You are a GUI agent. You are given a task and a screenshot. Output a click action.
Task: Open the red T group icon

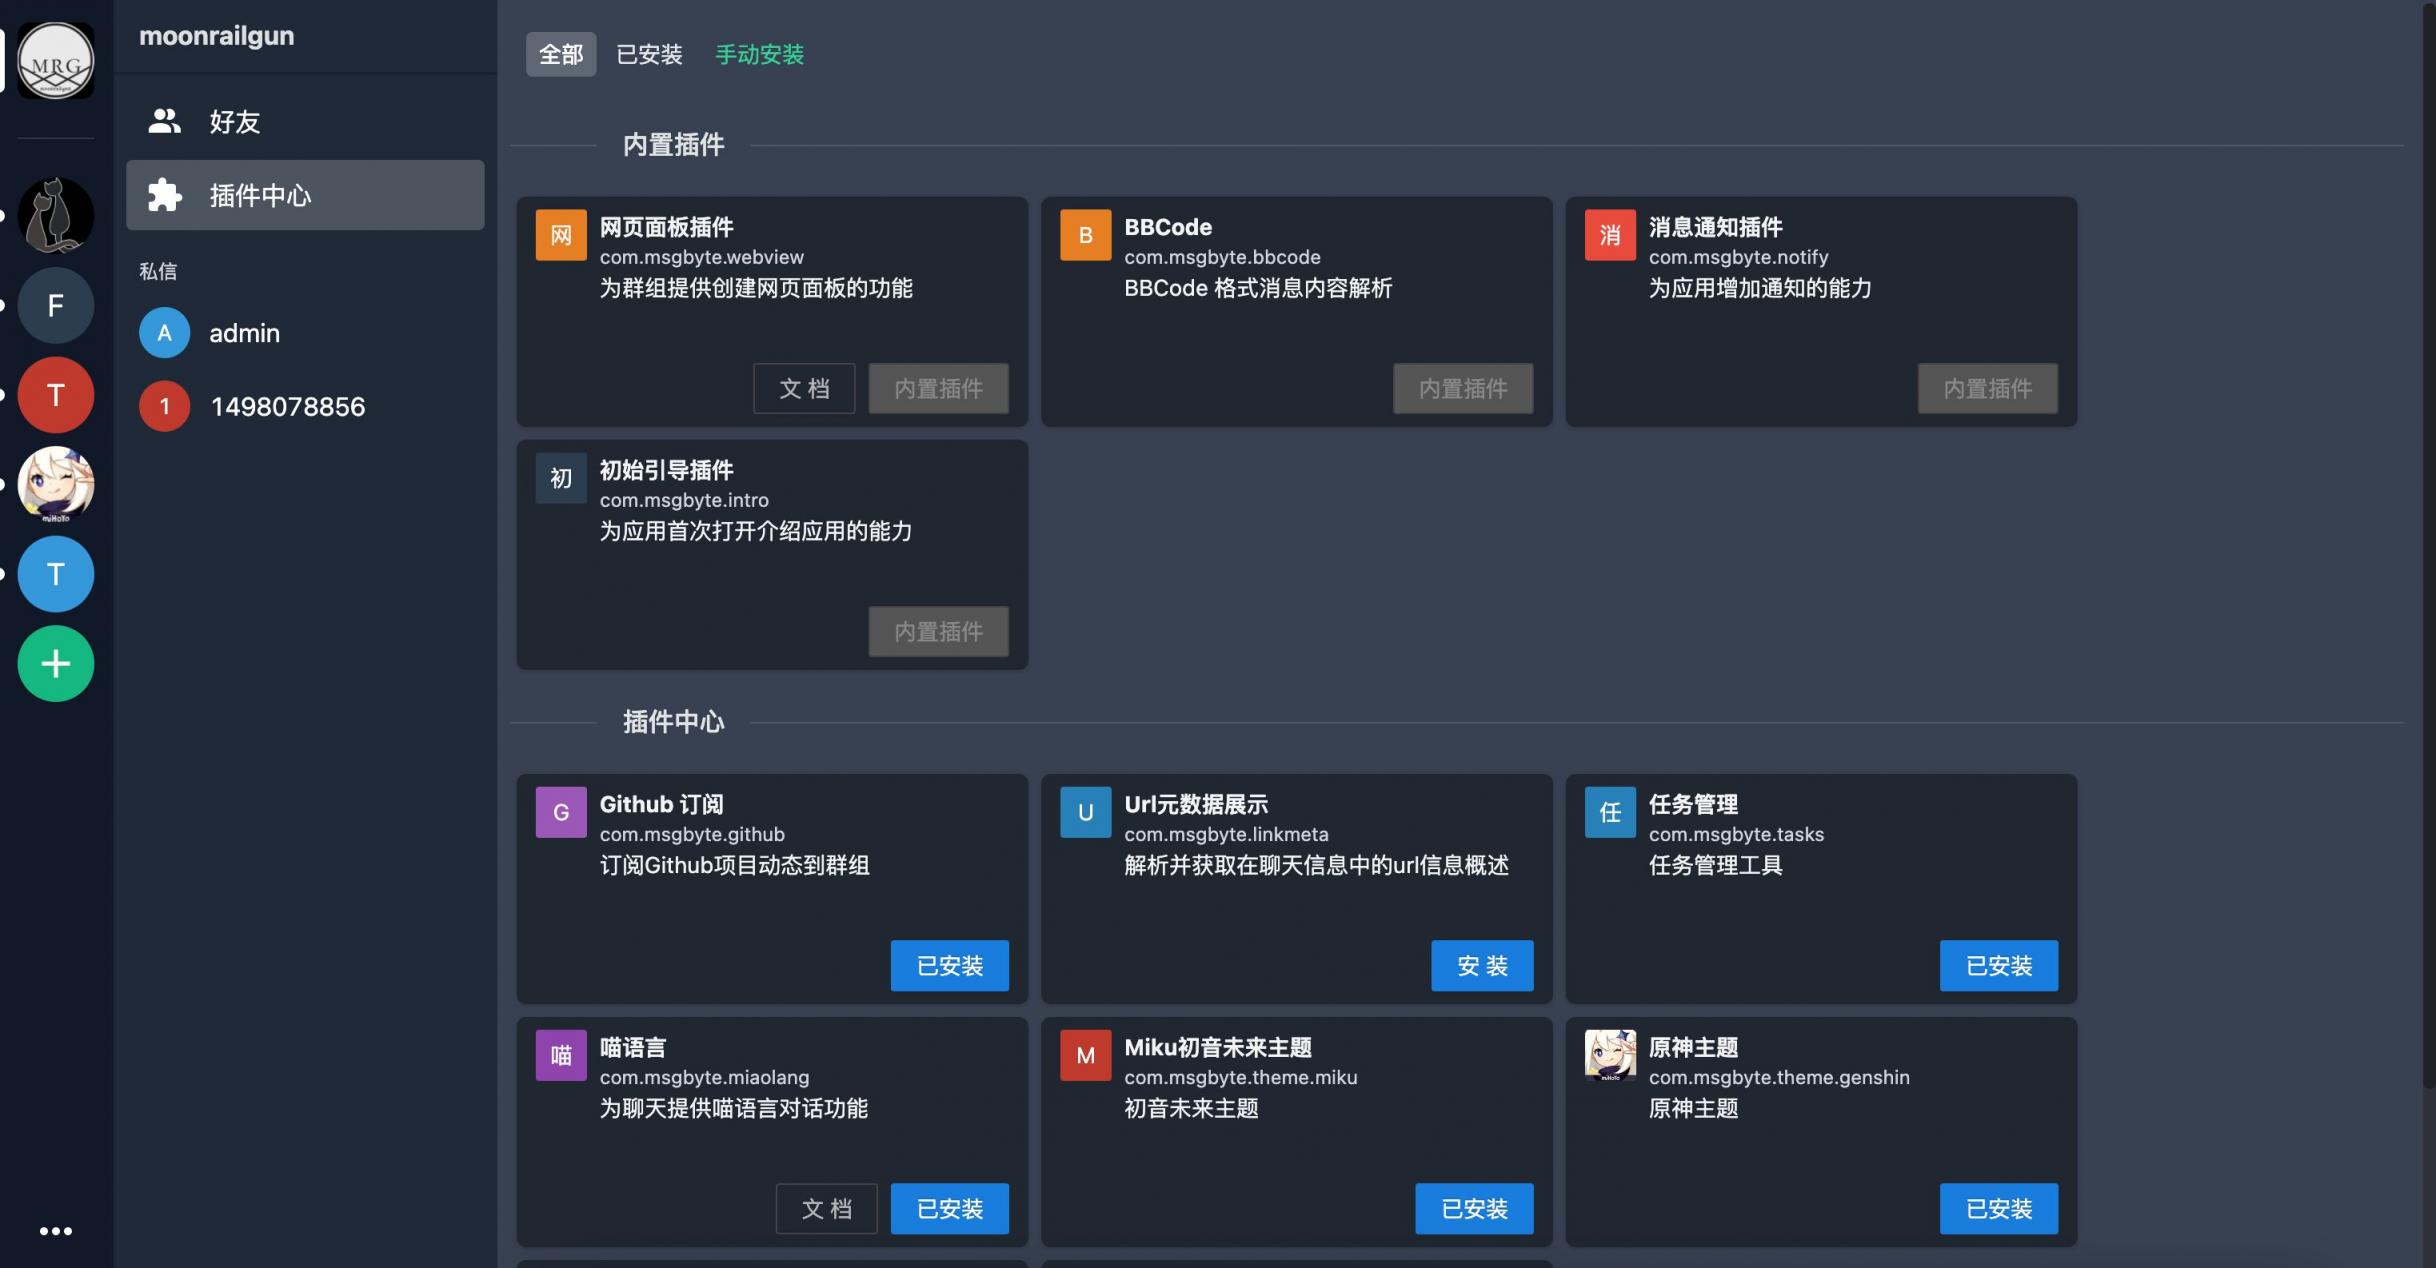[56, 395]
